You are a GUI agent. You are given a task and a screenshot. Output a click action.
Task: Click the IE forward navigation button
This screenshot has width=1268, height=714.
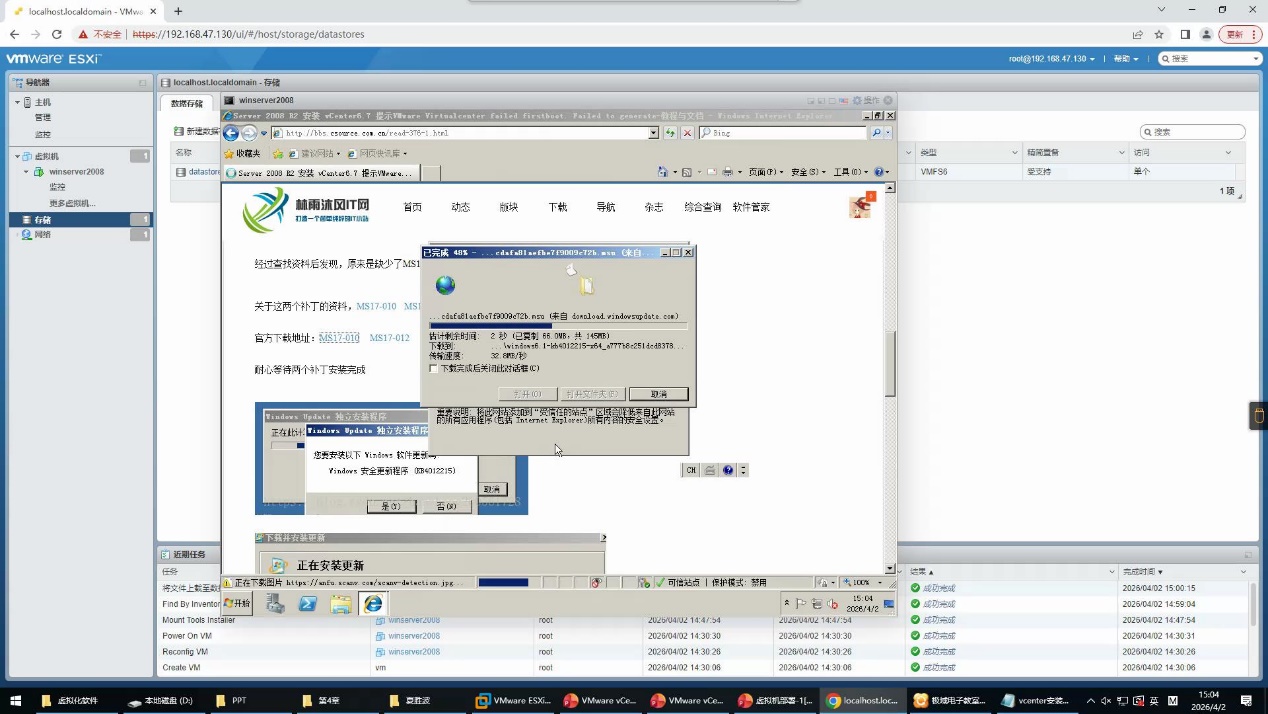[x=249, y=133]
